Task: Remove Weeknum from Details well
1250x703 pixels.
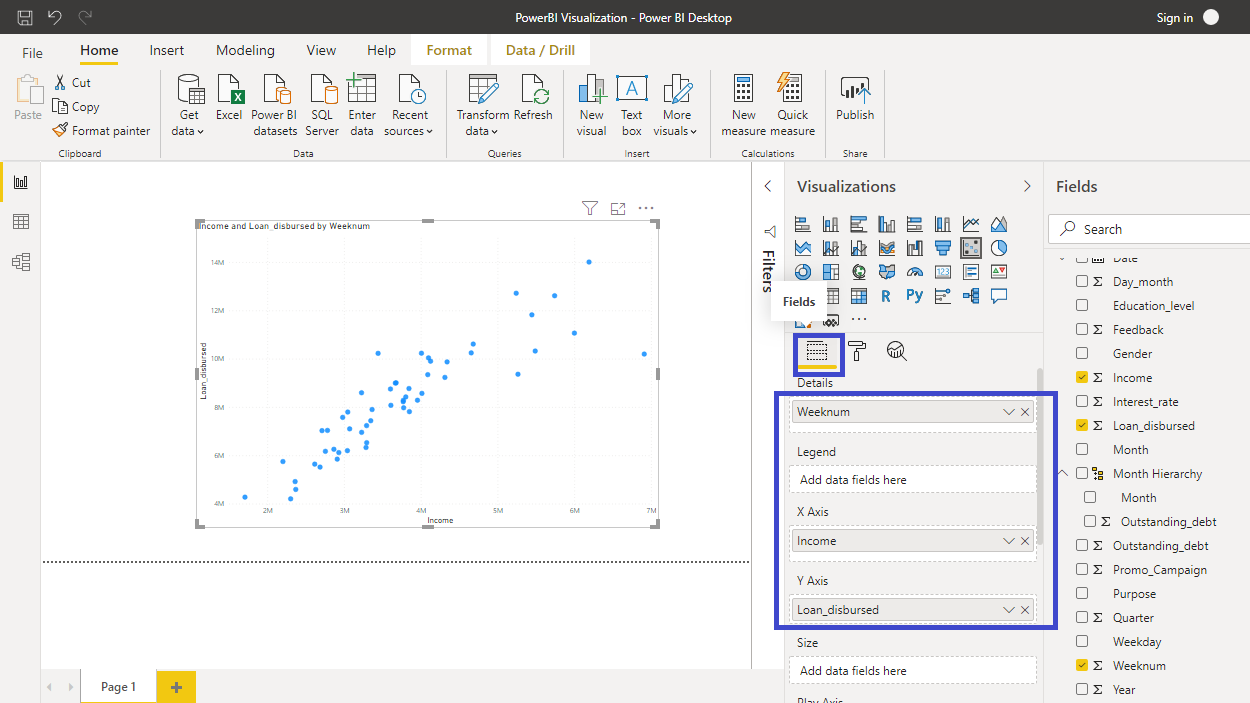Action: tap(1025, 412)
